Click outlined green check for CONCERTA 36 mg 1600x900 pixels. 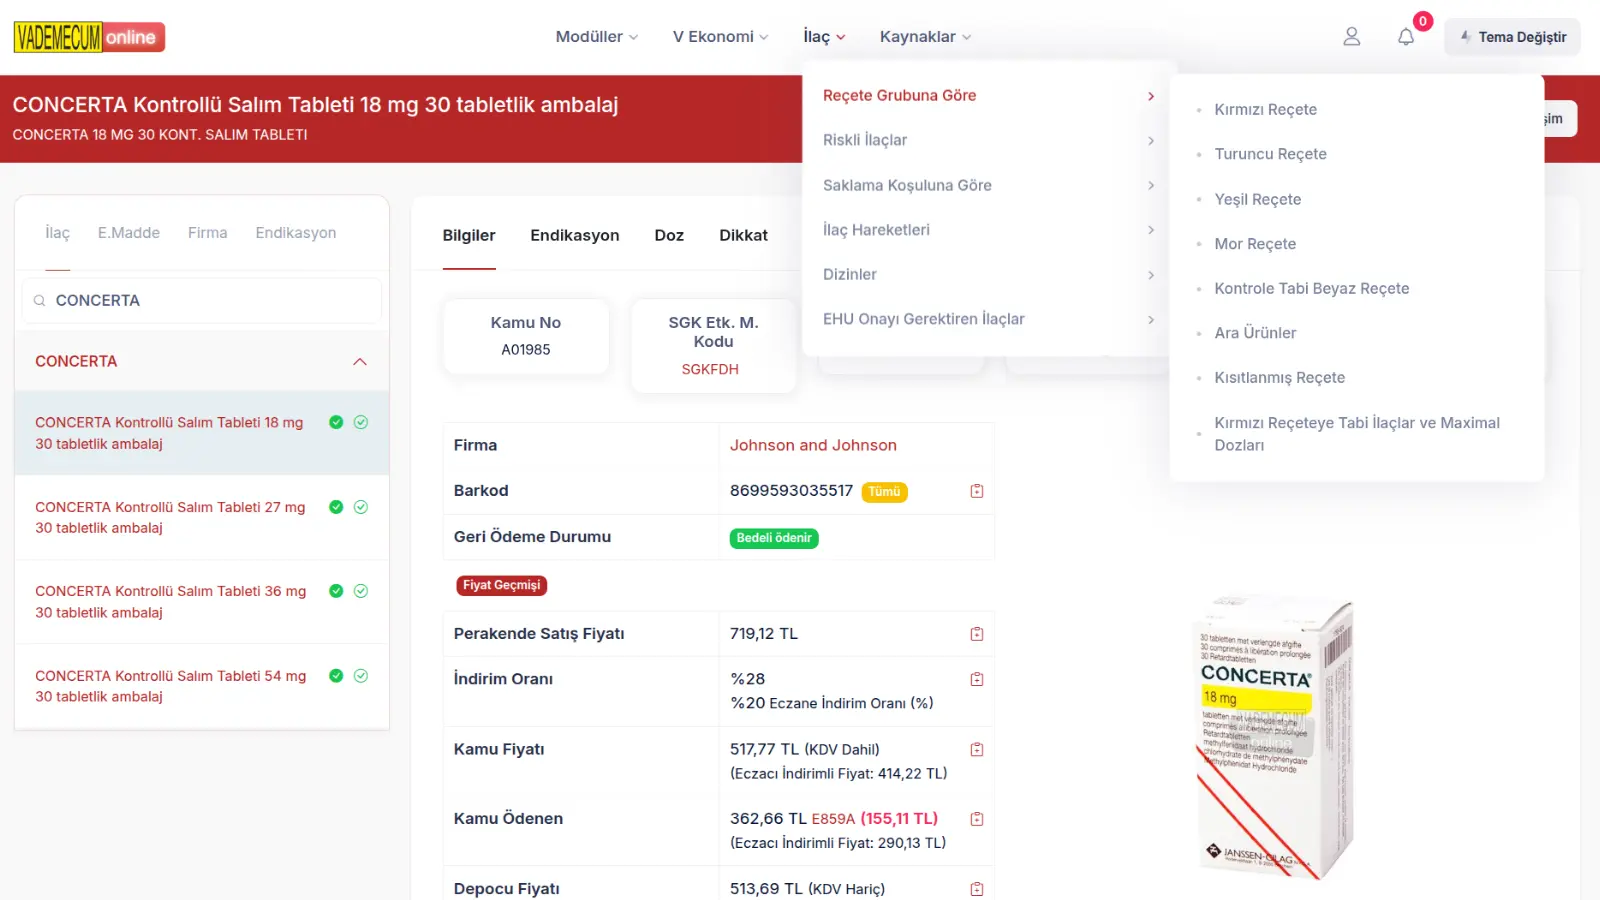[361, 591]
